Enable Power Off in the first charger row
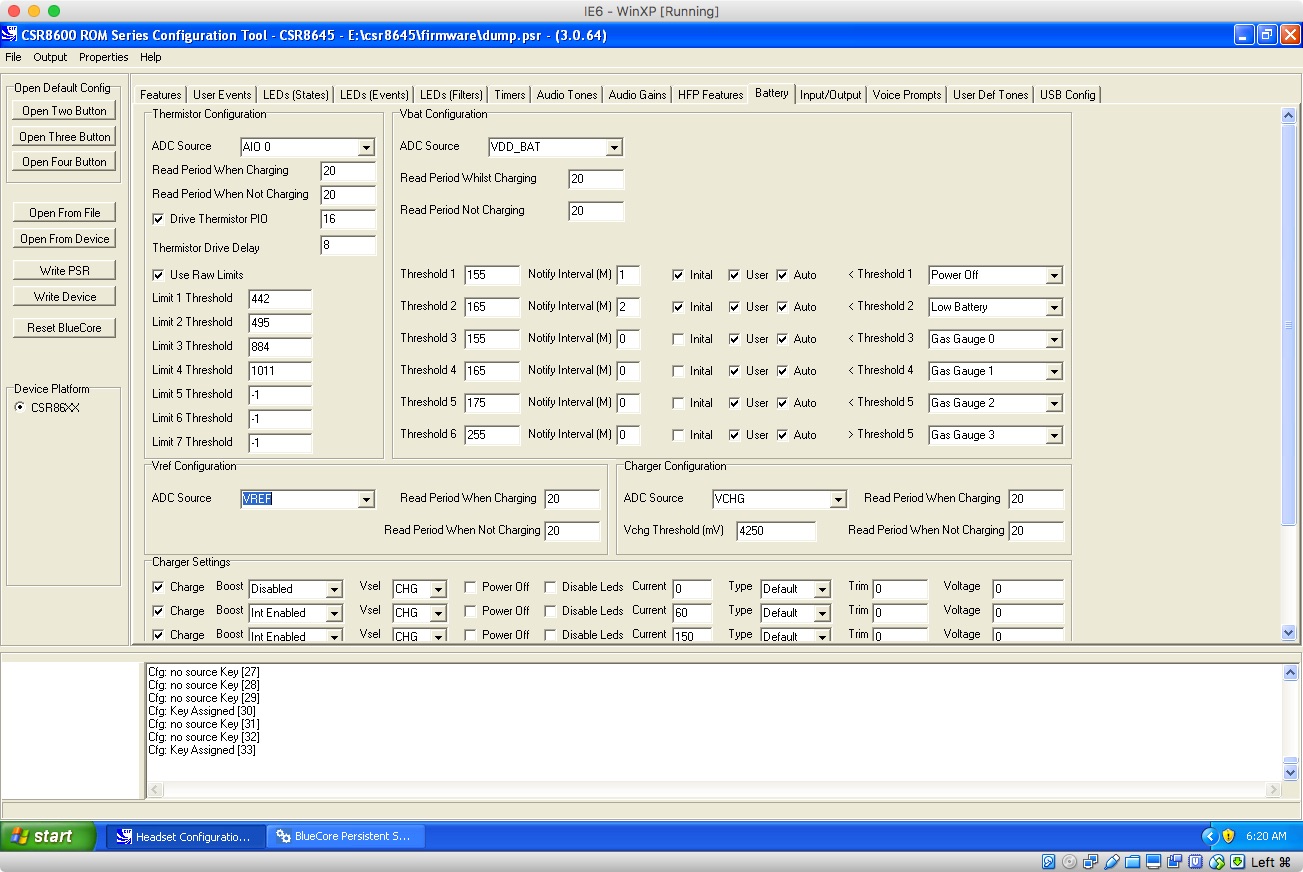 [470, 587]
